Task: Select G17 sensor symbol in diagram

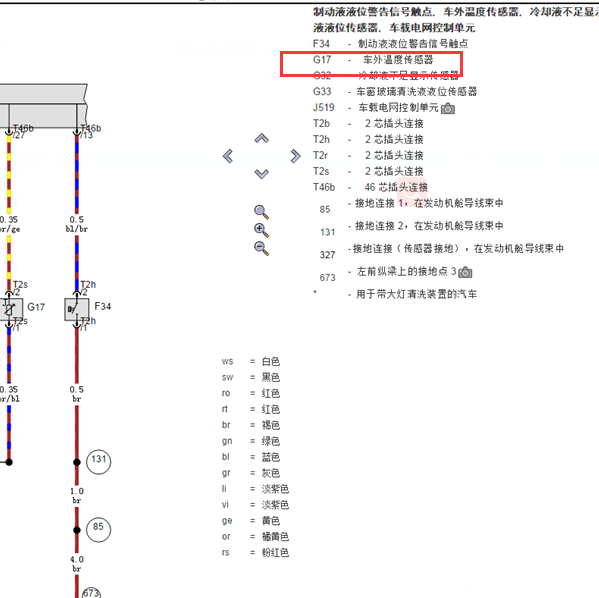Action: (11, 310)
